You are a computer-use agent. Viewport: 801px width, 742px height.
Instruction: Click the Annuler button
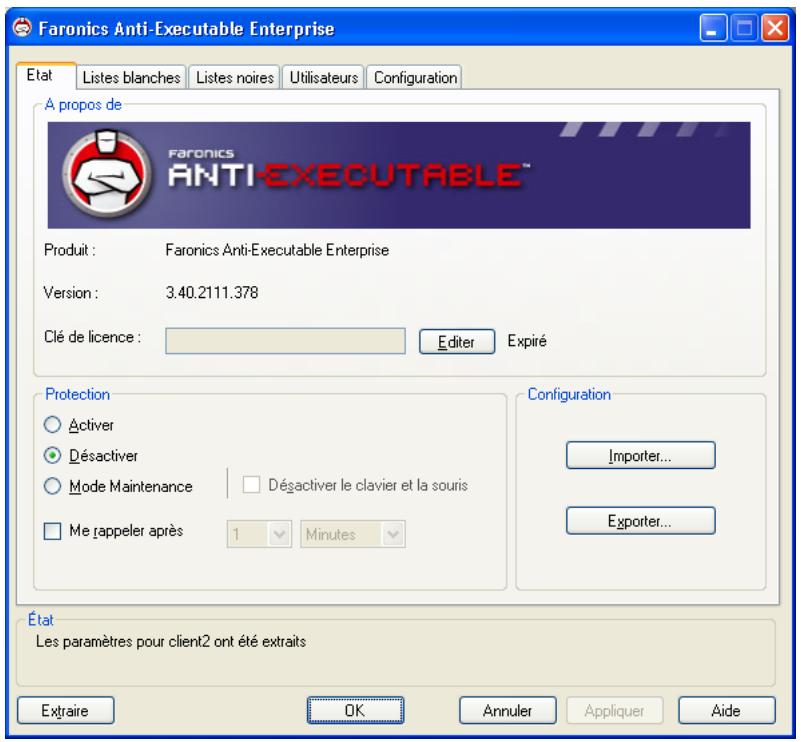(x=507, y=710)
